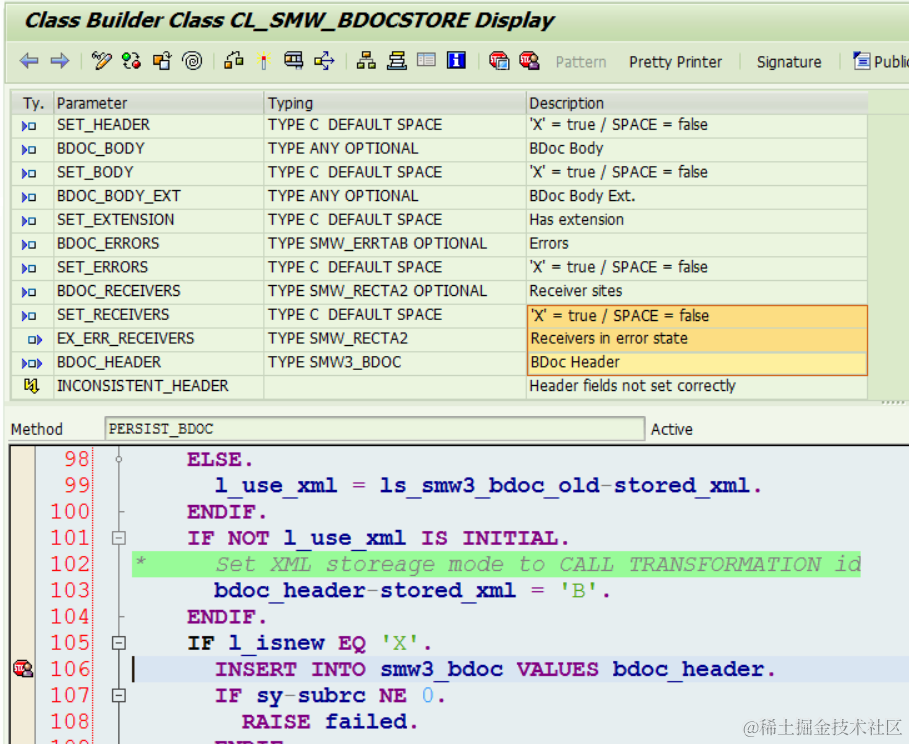Click the Pattern button
This screenshot has height=744, width=909.
coord(580,61)
